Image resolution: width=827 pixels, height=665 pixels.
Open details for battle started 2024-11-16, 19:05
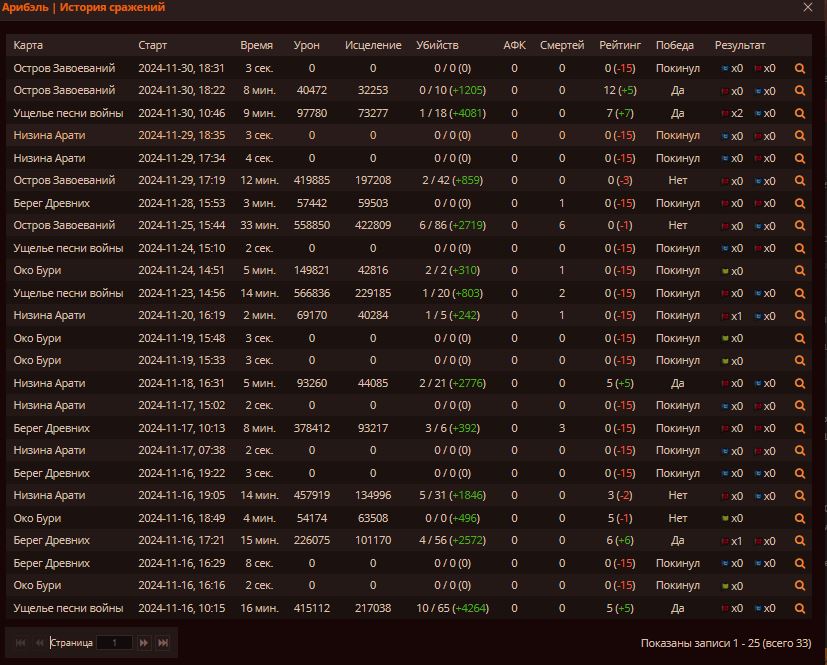(800, 496)
